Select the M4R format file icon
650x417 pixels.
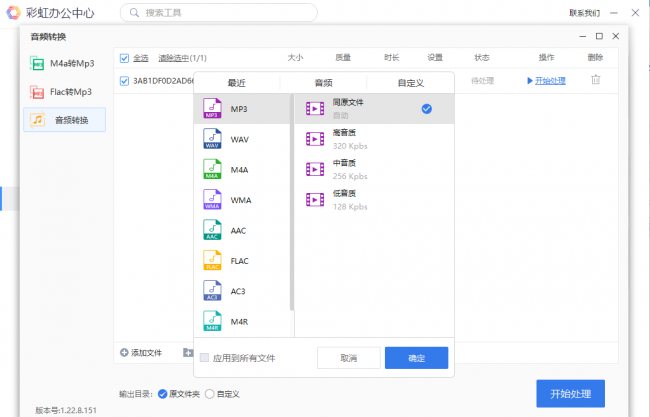pos(212,321)
